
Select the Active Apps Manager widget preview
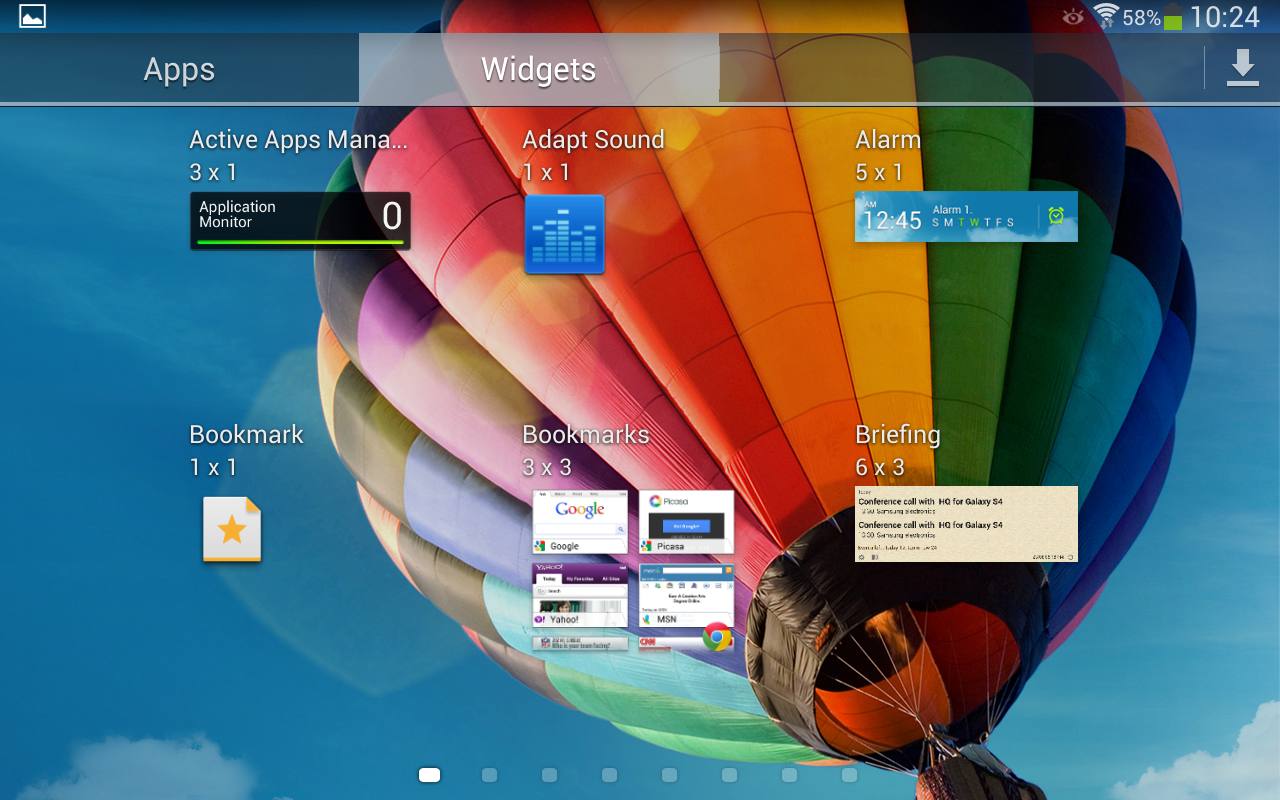click(300, 220)
